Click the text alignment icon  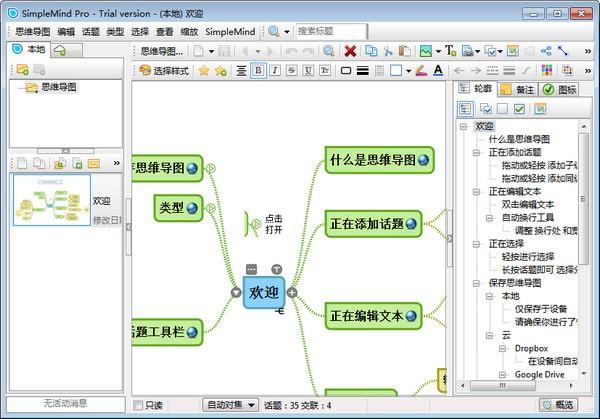(x=241, y=71)
